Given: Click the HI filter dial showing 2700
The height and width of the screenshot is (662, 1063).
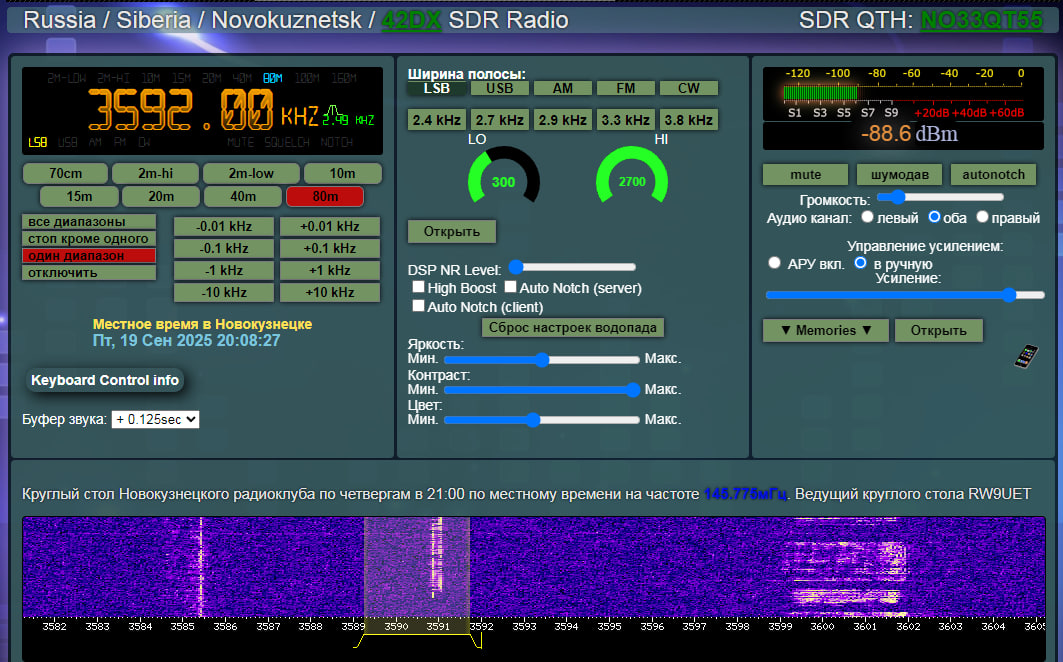Looking at the screenshot, I should (x=632, y=180).
